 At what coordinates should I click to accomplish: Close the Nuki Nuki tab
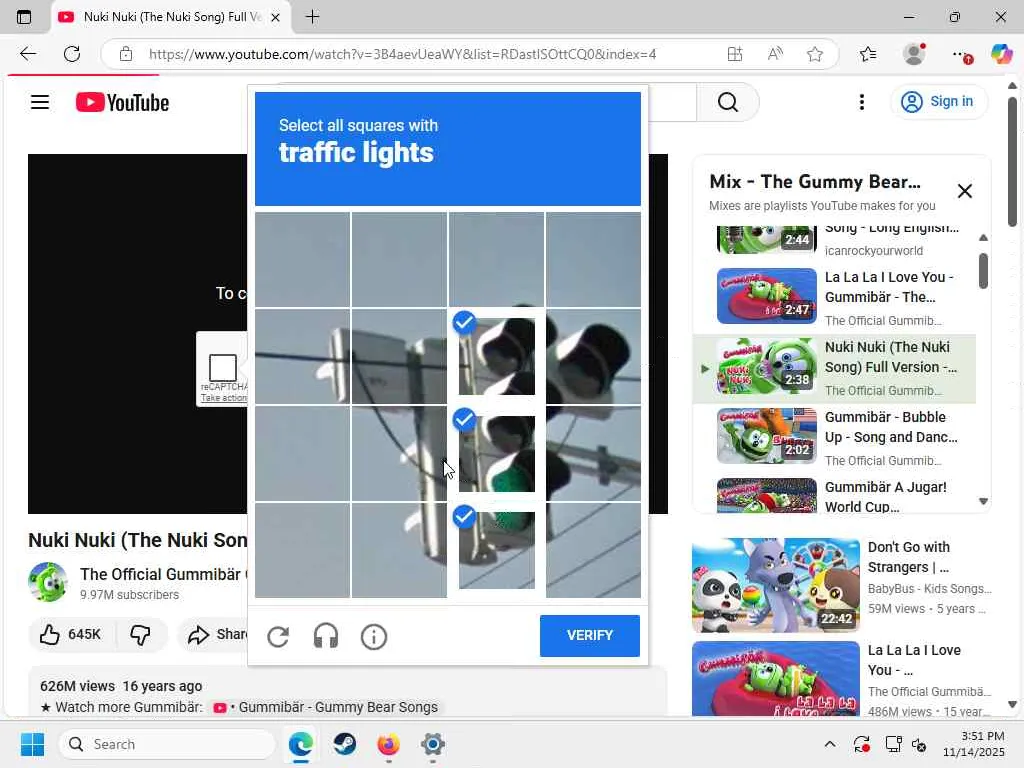tap(276, 18)
